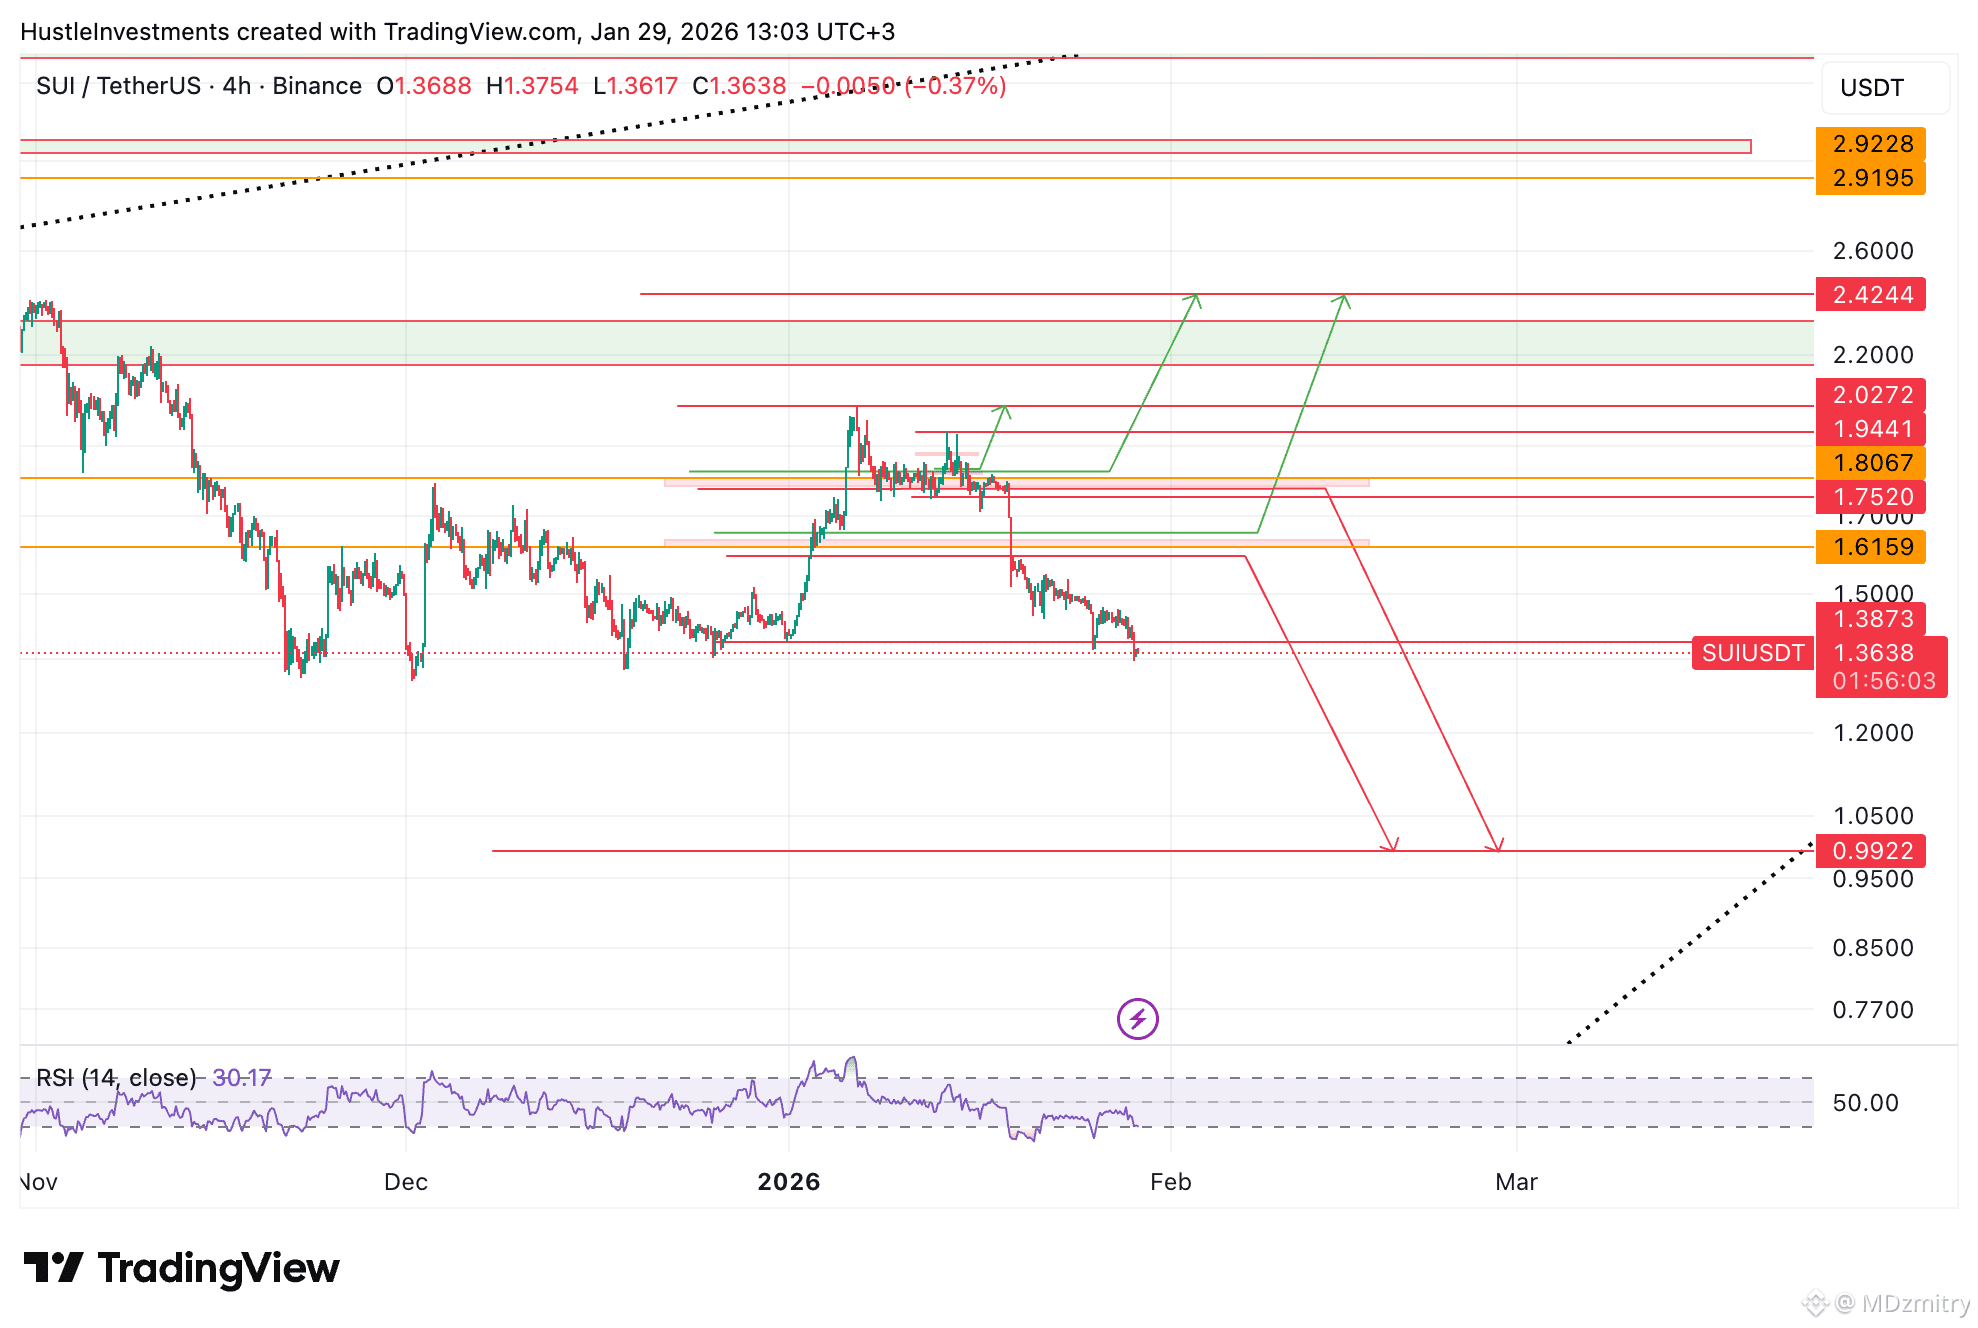This screenshot has height=1328, width=1978.
Task: Click the 01:56:03 candle countdown timer
Action: pos(1883,681)
